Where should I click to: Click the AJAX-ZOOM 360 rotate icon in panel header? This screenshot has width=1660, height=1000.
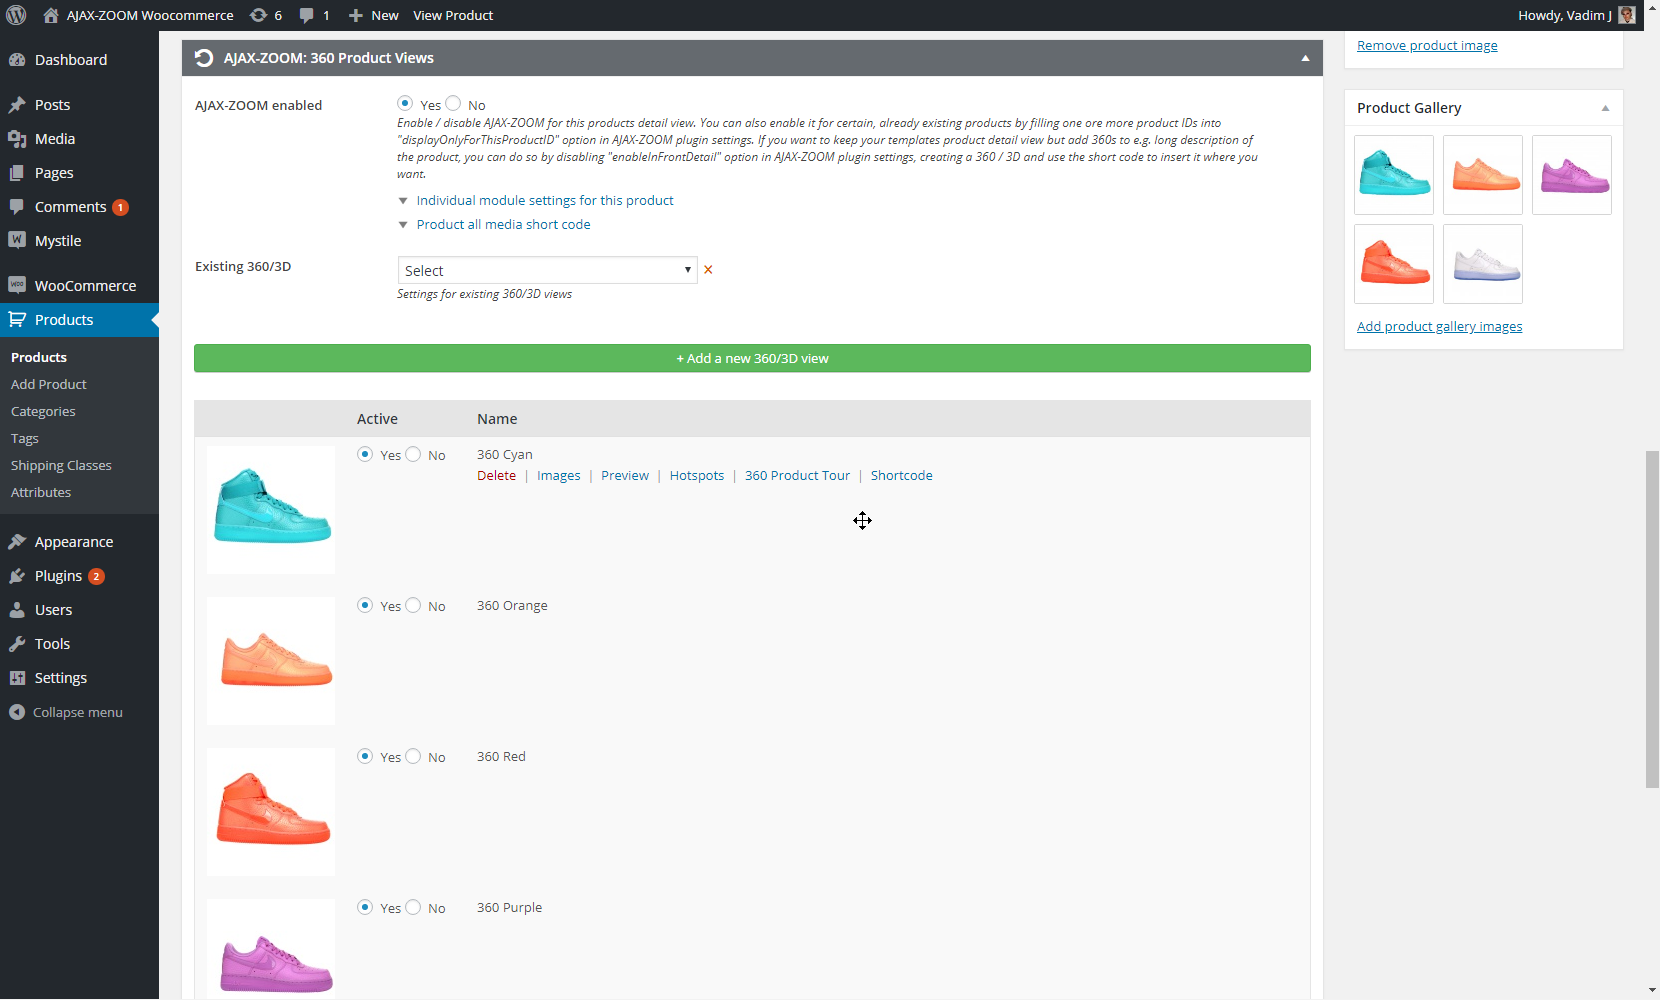pyautogui.click(x=204, y=58)
